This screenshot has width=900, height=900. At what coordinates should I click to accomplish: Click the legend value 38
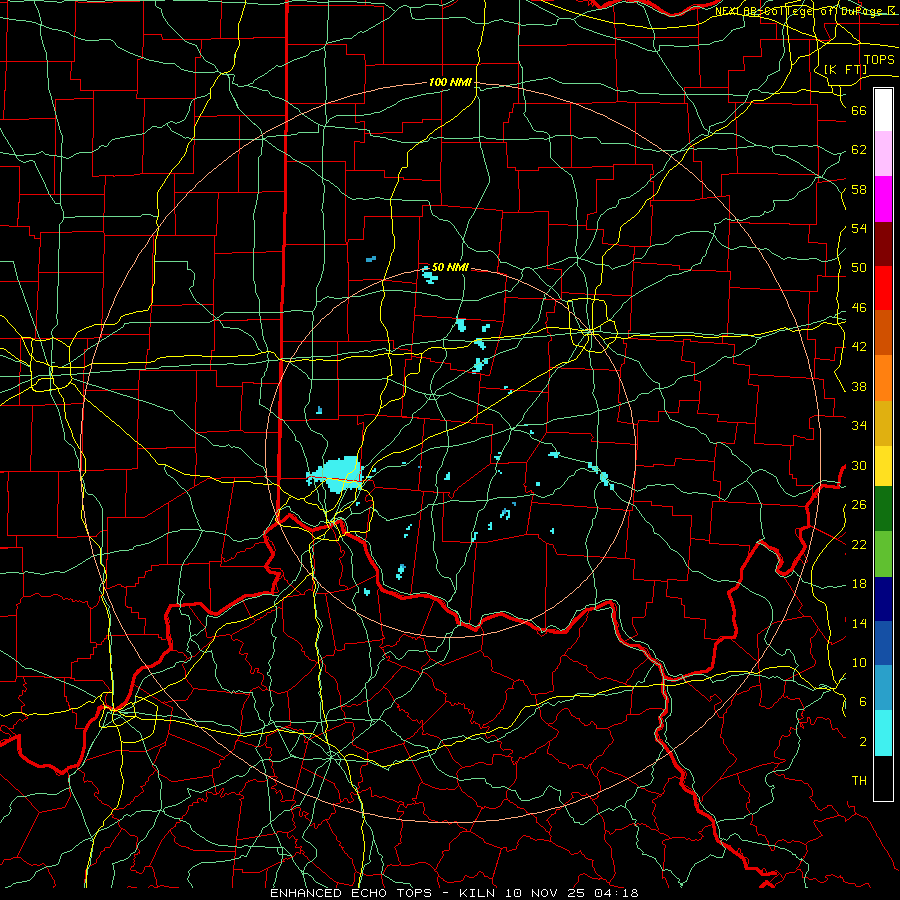pos(859,386)
